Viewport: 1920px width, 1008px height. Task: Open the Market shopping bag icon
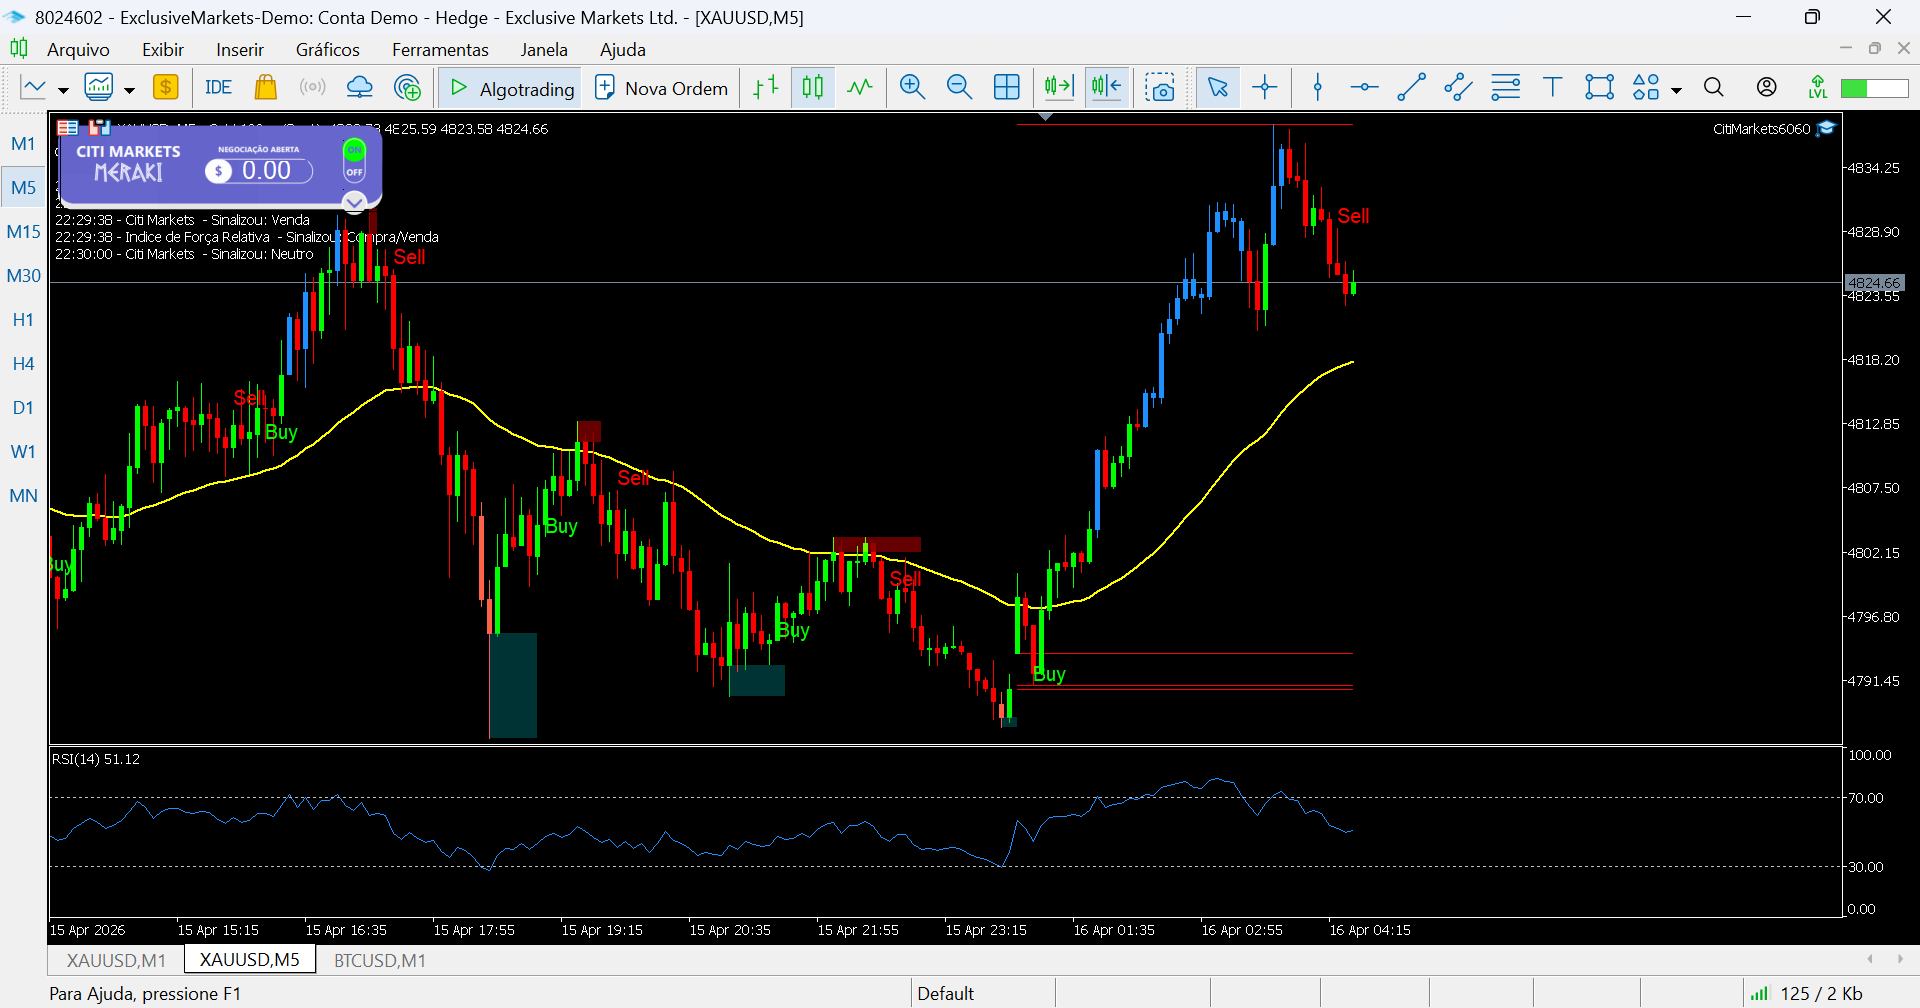pyautogui.click(x=265, y=88)
